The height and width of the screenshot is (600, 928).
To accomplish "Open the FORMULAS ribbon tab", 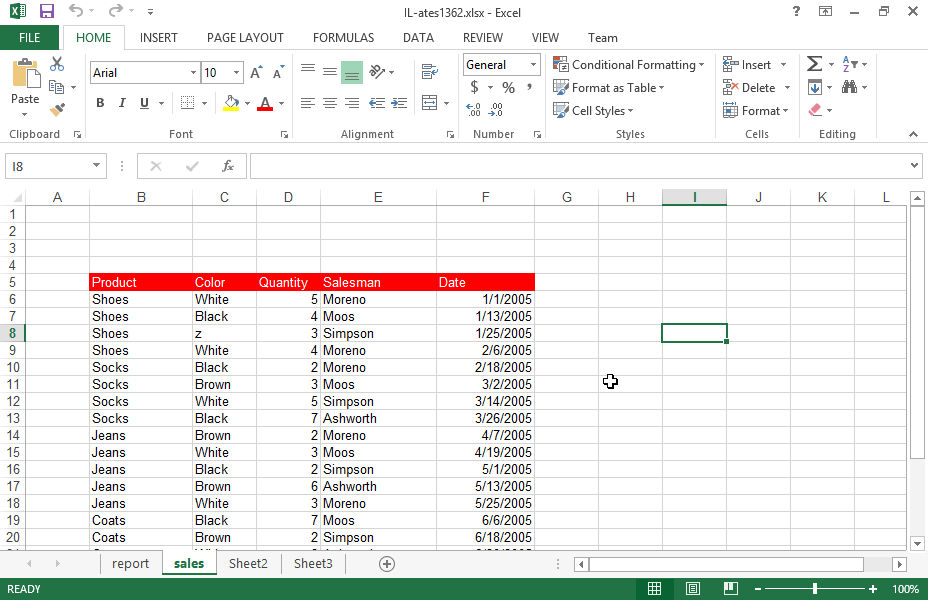I will pyautogui.click(x=343, y=38).
